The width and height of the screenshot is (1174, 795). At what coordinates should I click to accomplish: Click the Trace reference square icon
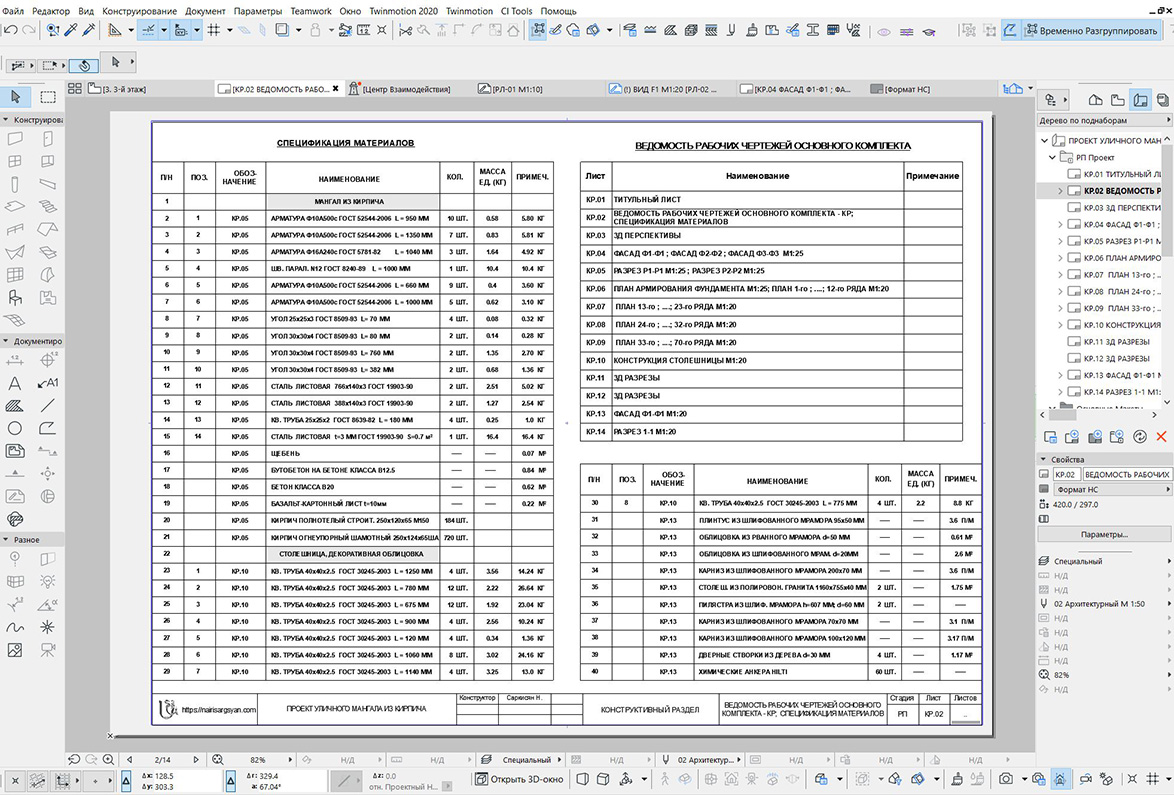coord(282,31)
